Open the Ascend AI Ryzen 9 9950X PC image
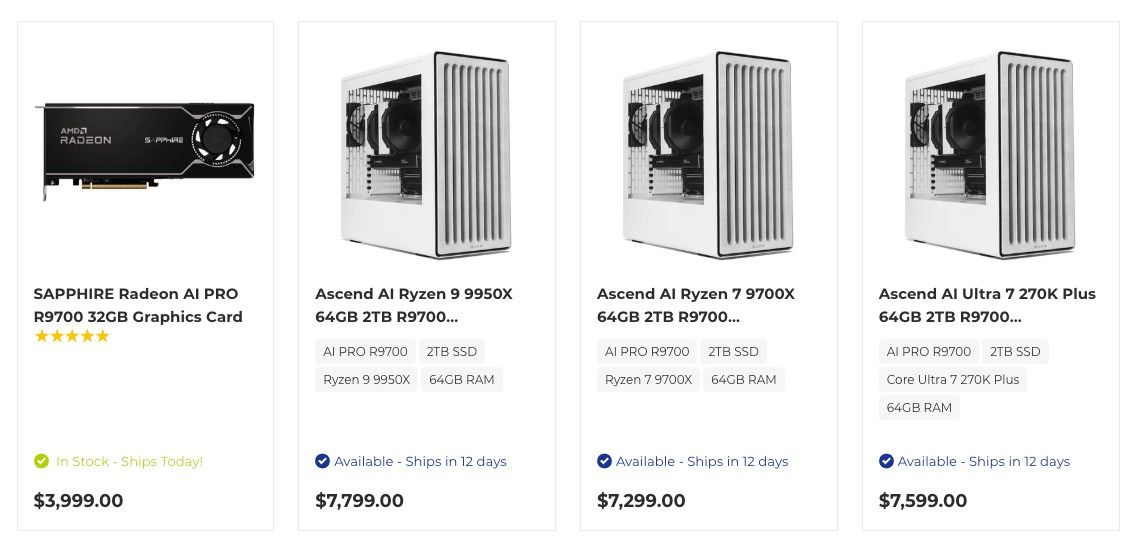 tap(427, 154)
